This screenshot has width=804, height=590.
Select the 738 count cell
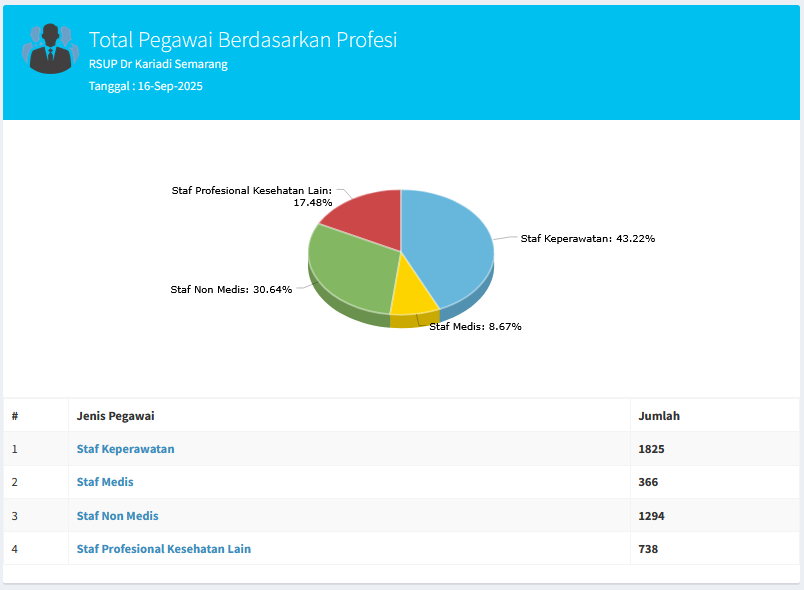[x=648, y=549]
